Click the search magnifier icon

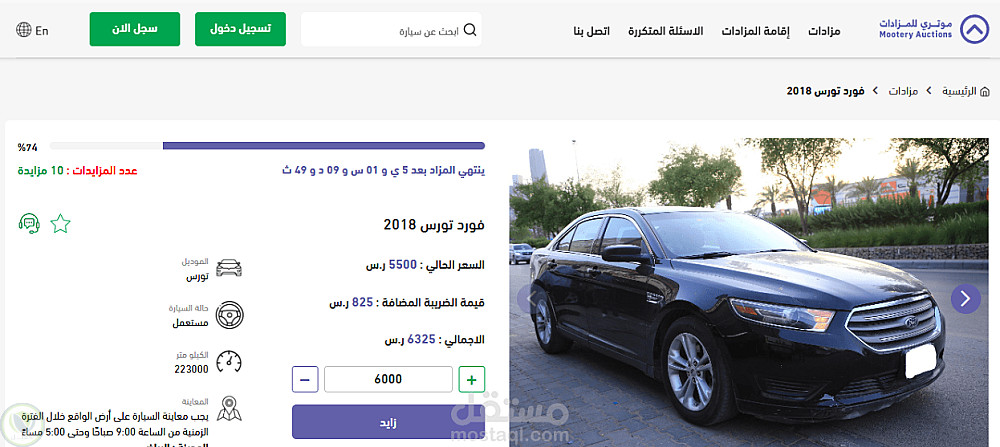click(x=470, y=30)
